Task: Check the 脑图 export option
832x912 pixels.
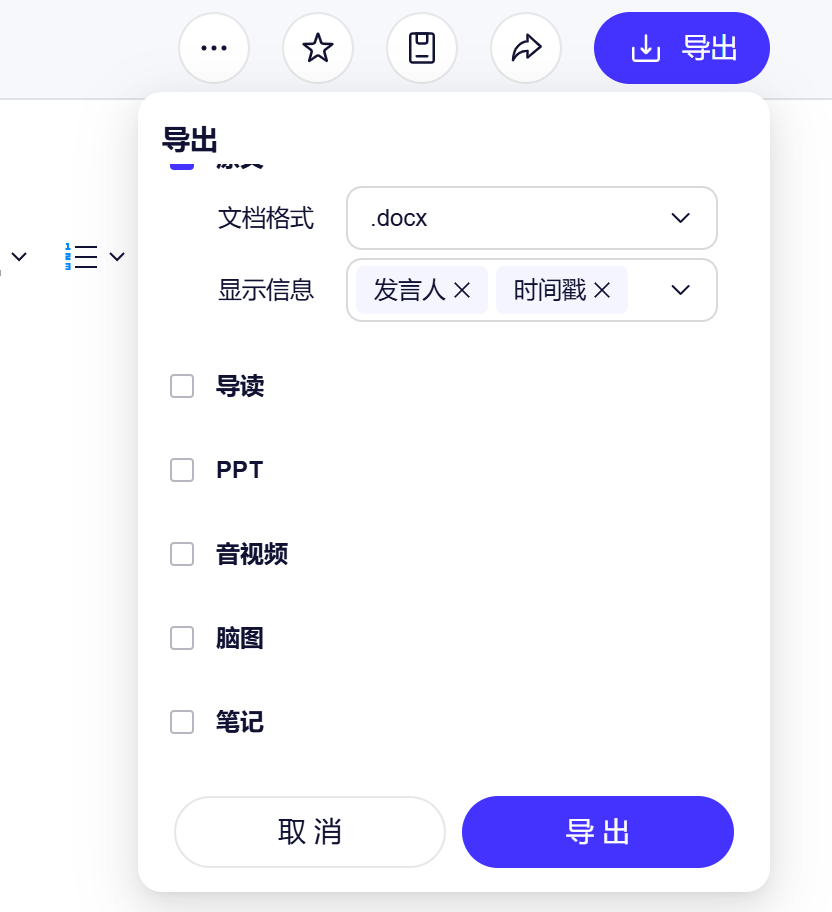Action: 182,638
